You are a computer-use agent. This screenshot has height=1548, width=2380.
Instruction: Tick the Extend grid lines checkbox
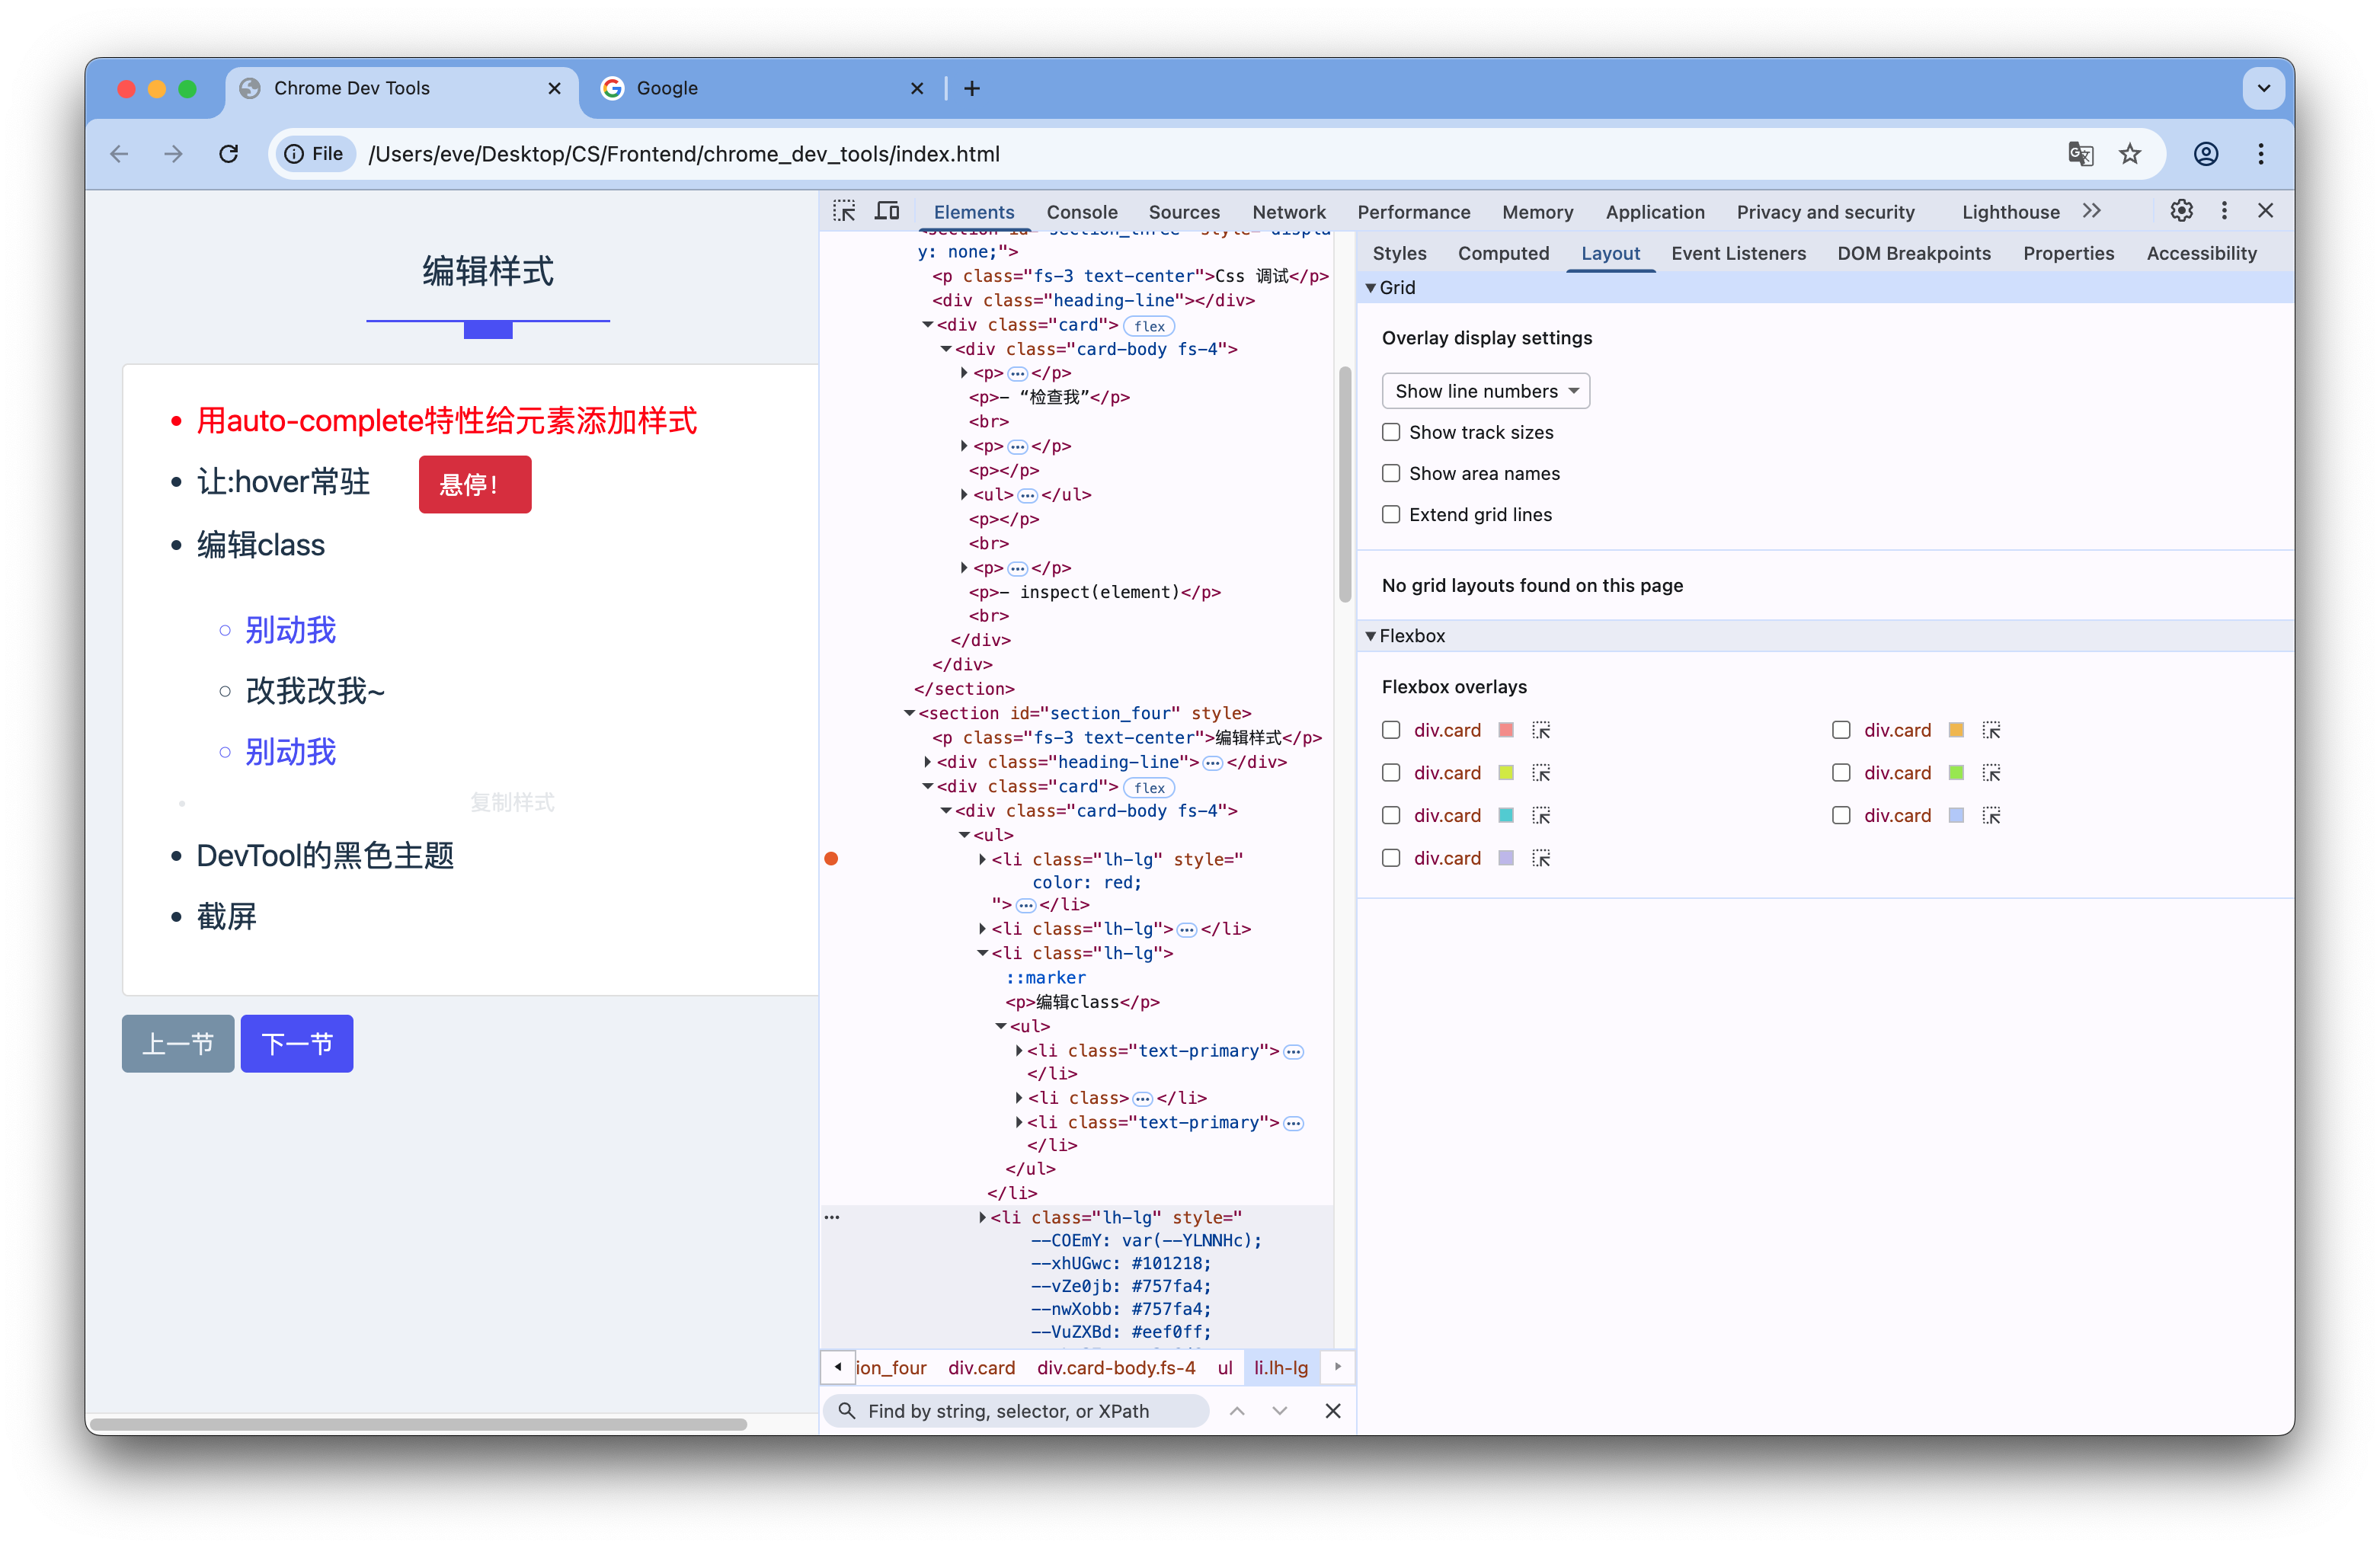(x=1391, y=514)
